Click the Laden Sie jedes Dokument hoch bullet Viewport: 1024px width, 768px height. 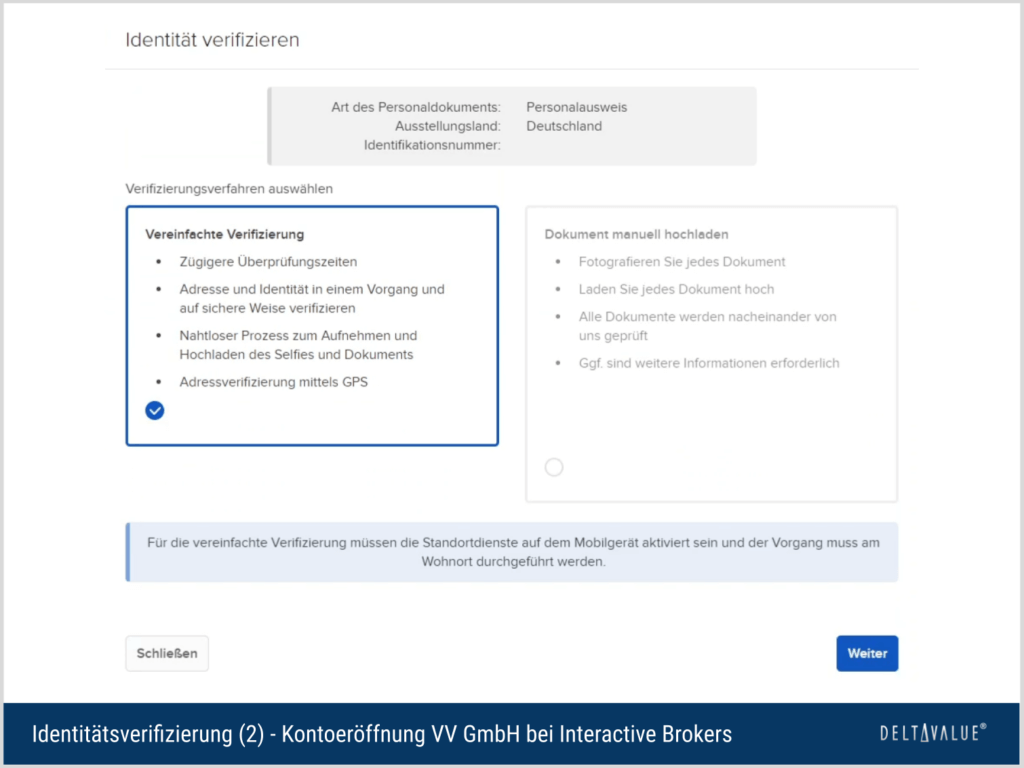tap(677, 289)
